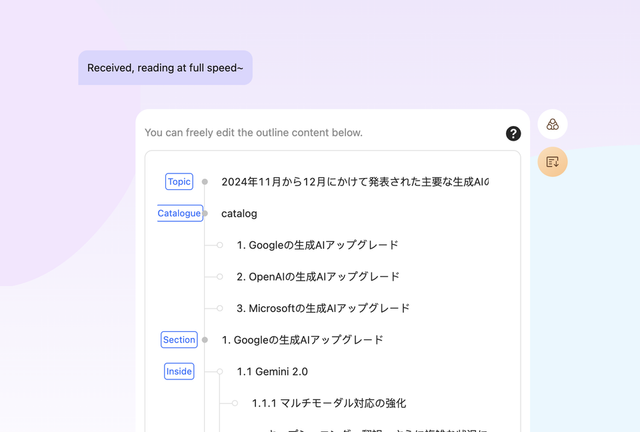Select catalogue entry 1. Googleの生成AIアップグレード

pyautogui.click(x=317, y=245)
